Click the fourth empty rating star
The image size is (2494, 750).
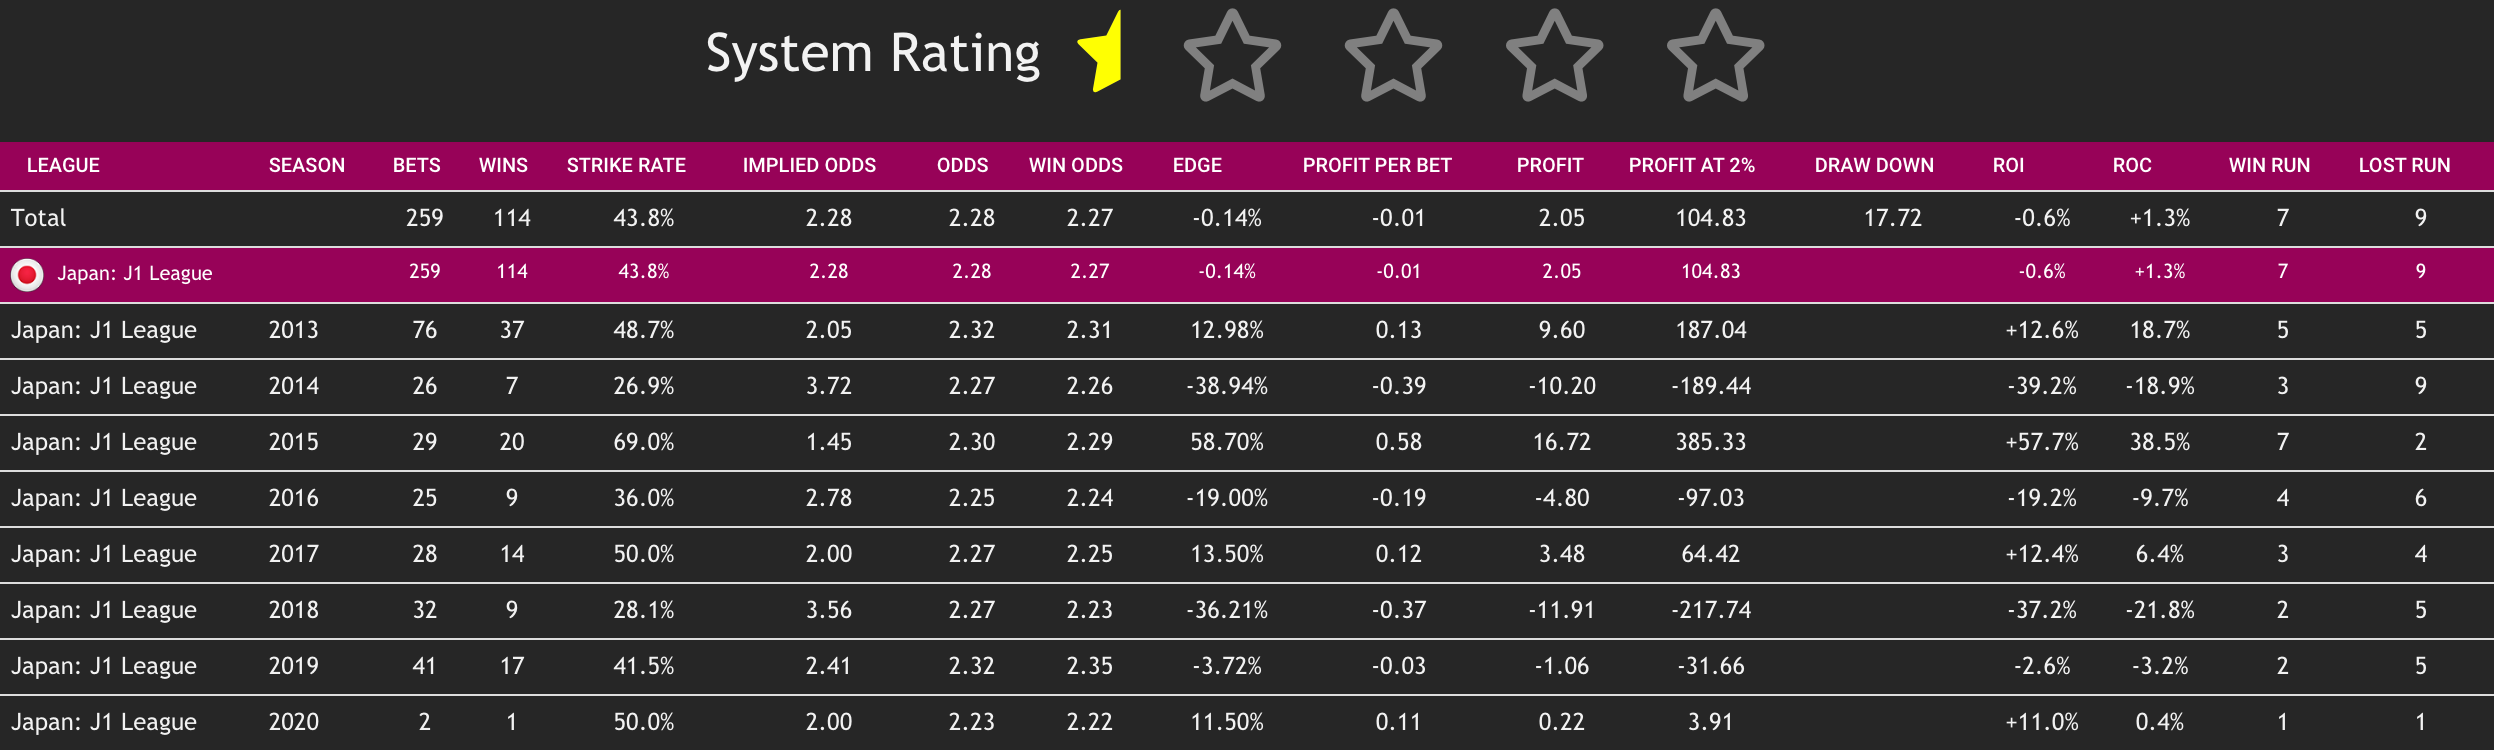coord(1554,55)
